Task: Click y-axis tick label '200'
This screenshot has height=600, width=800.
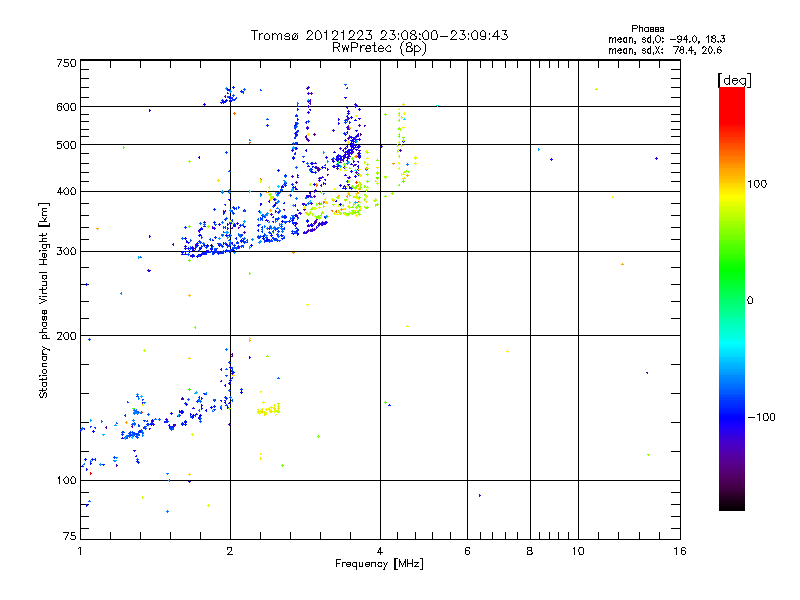Action: (66, 336)
